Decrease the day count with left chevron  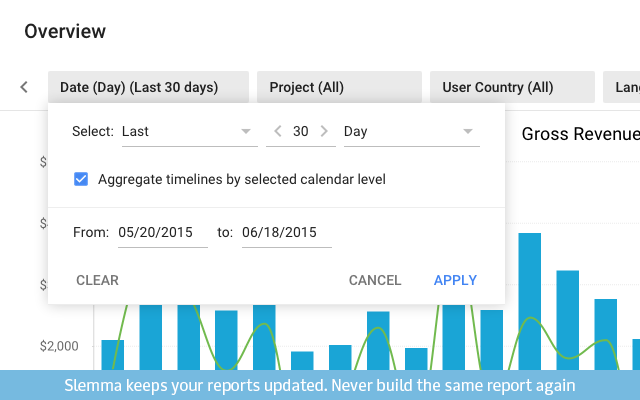(x=278, y=132)
